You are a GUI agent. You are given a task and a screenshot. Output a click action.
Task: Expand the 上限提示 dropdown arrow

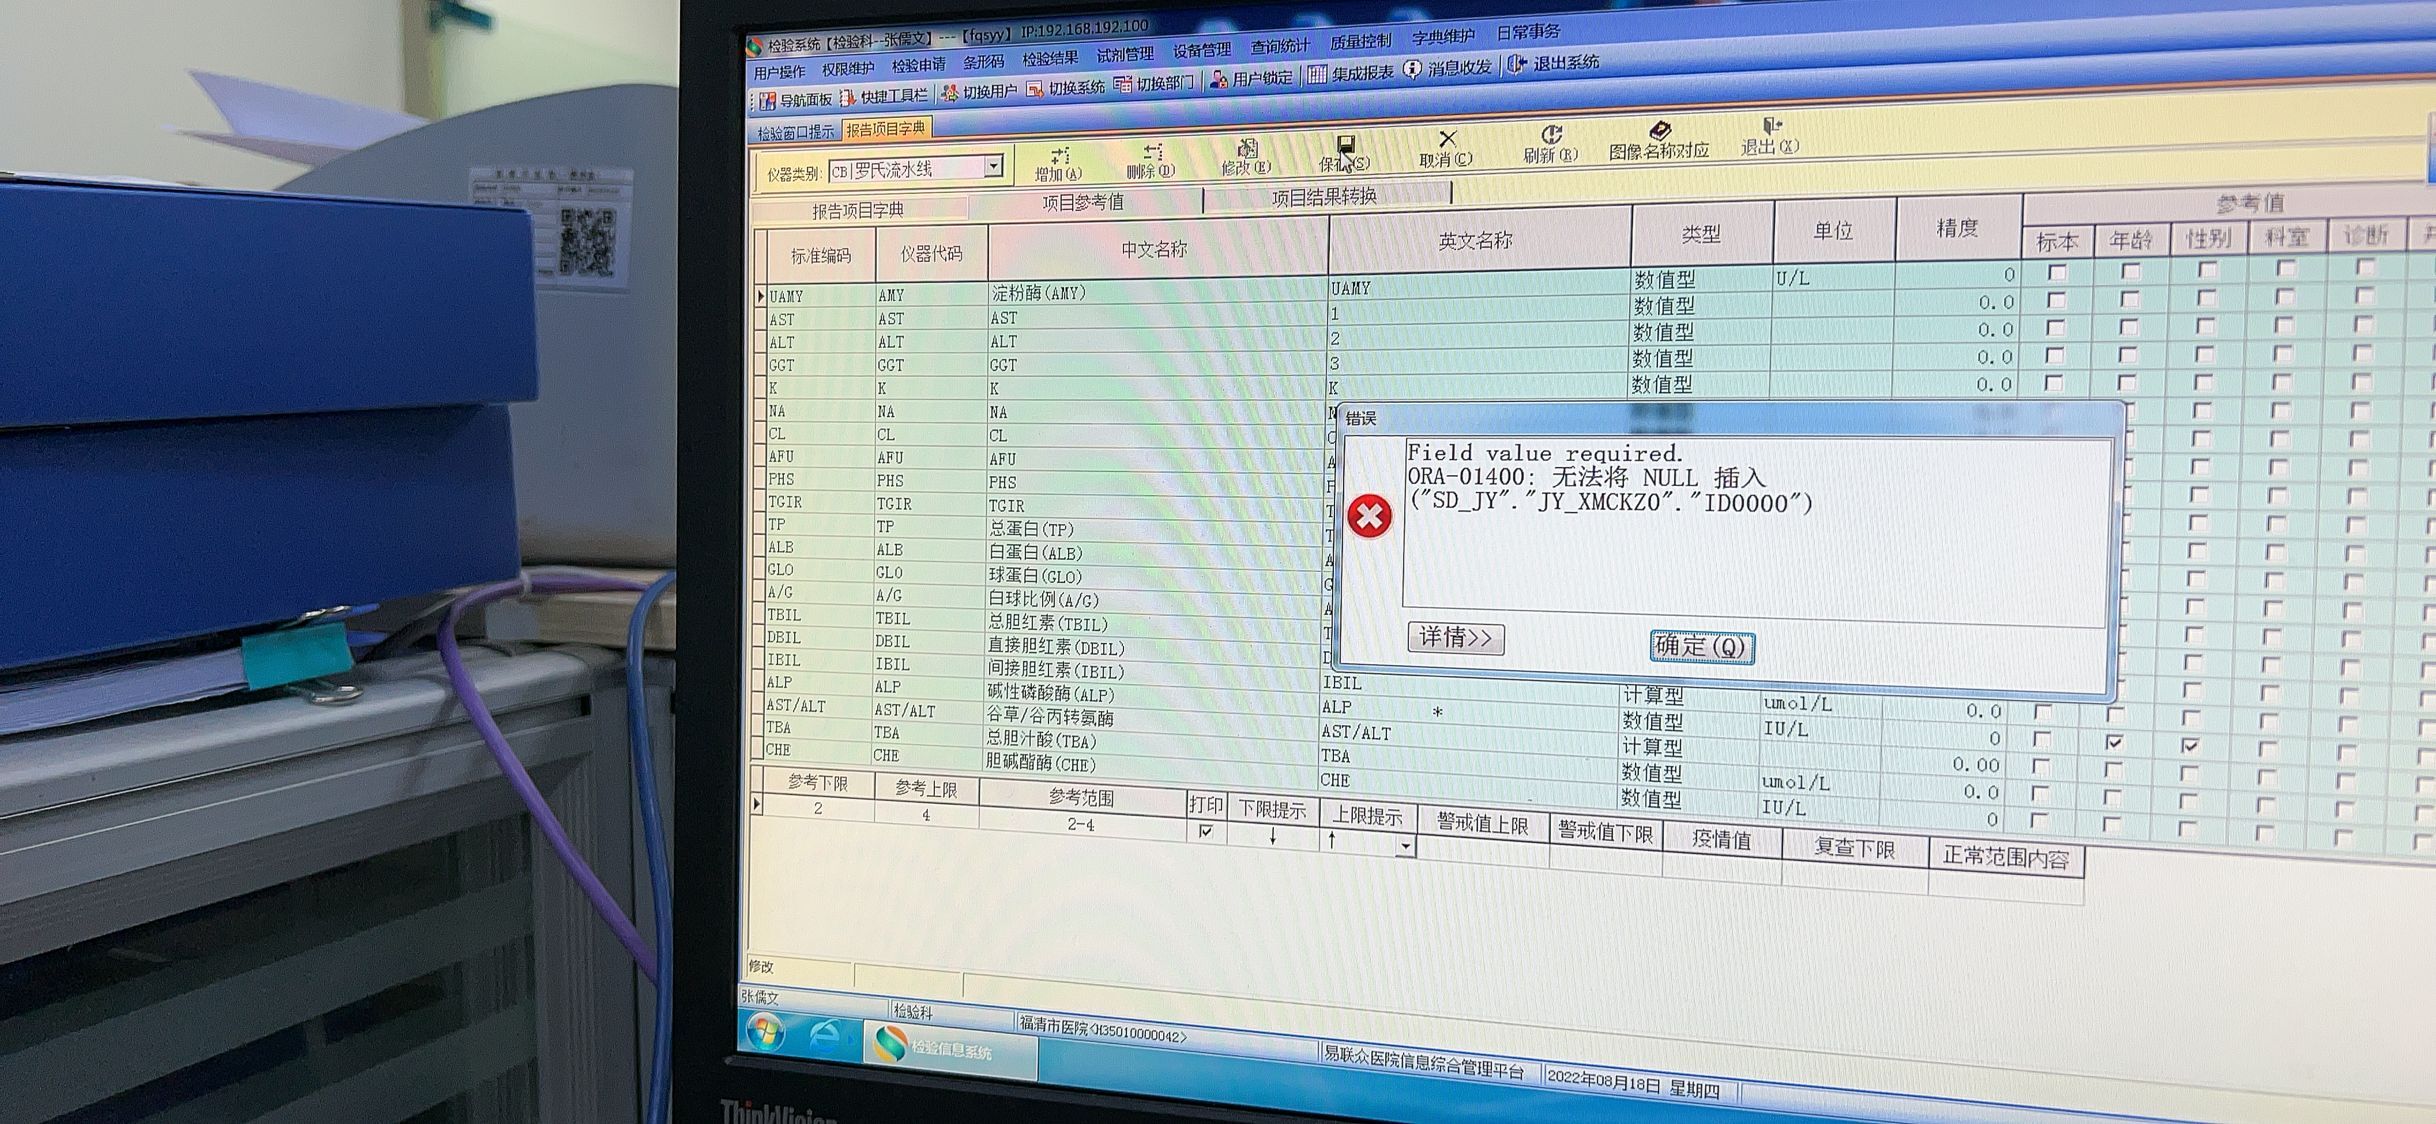pyautogui.click(x=1405, y=847)
